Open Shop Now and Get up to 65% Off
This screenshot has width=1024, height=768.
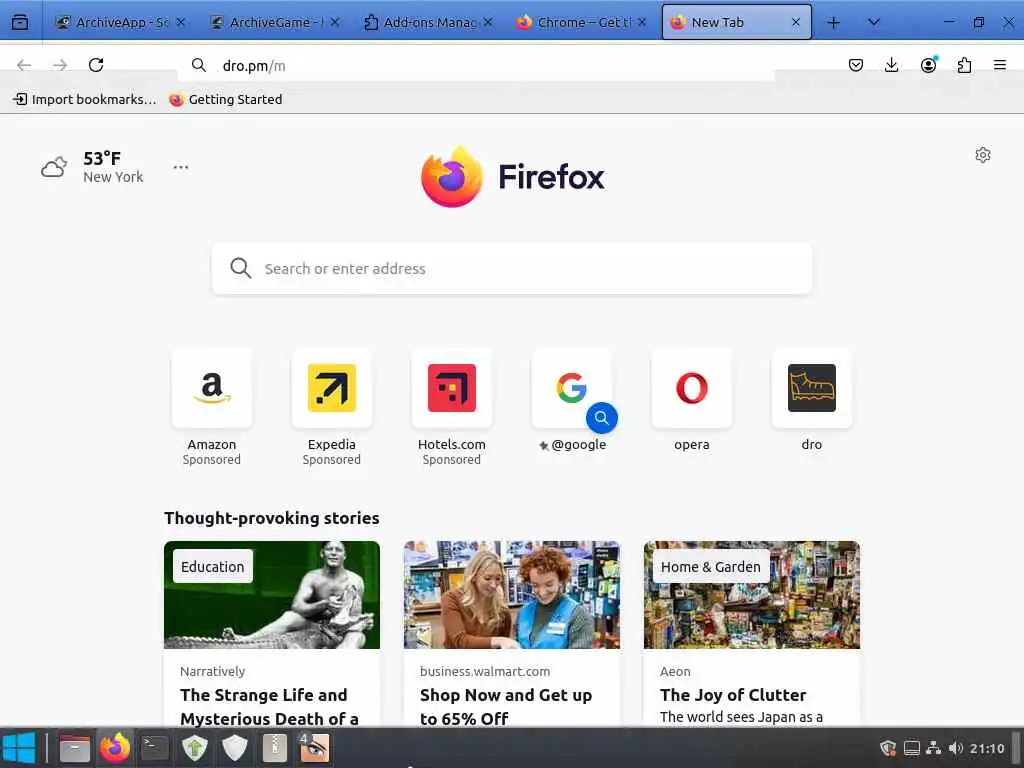[506, 707]
